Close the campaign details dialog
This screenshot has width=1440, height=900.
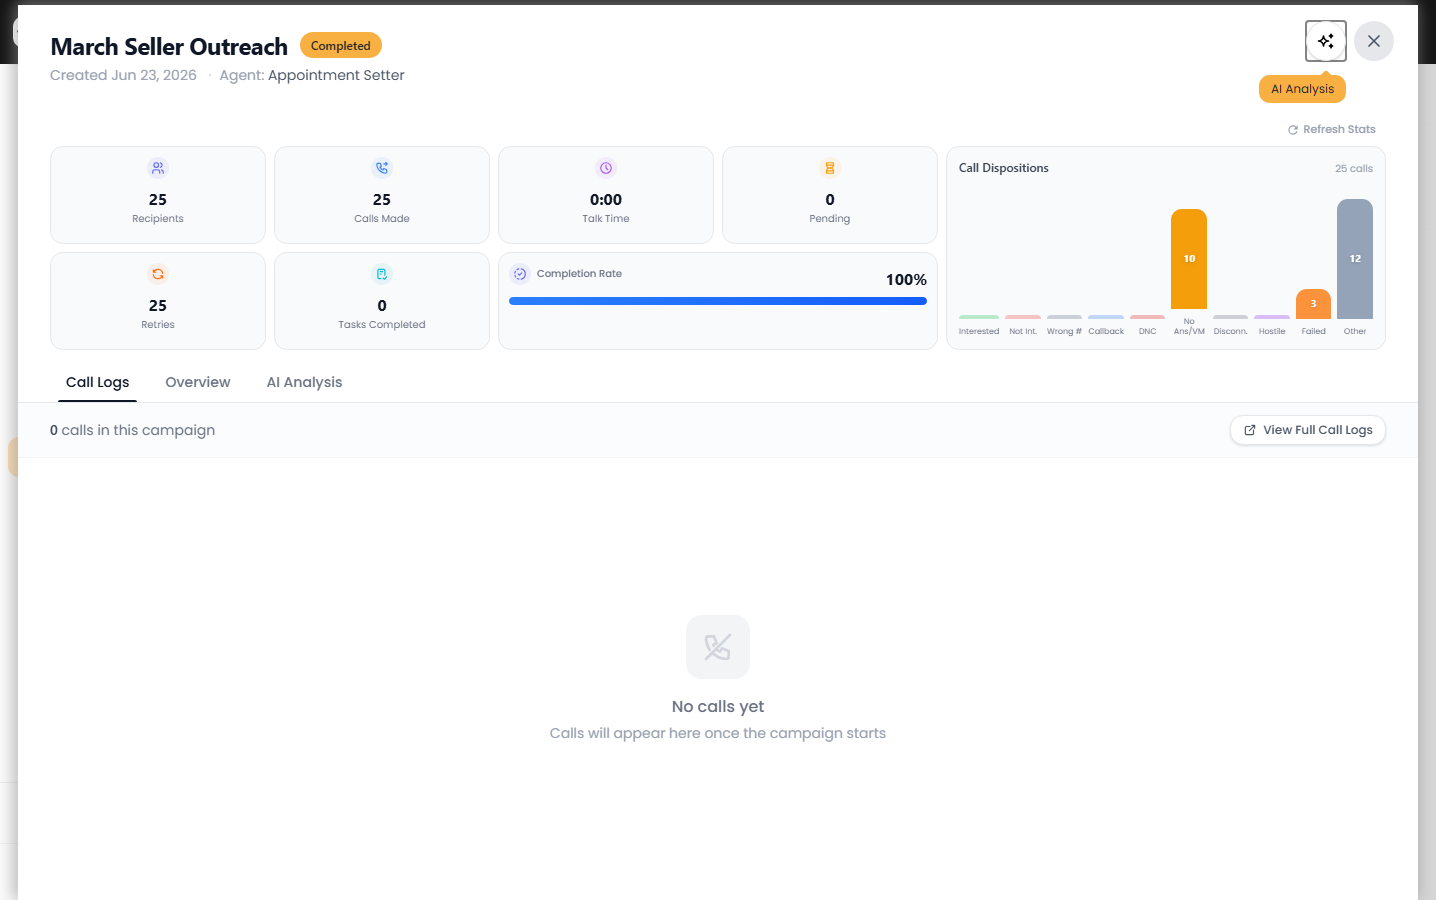click(1374, 41)
